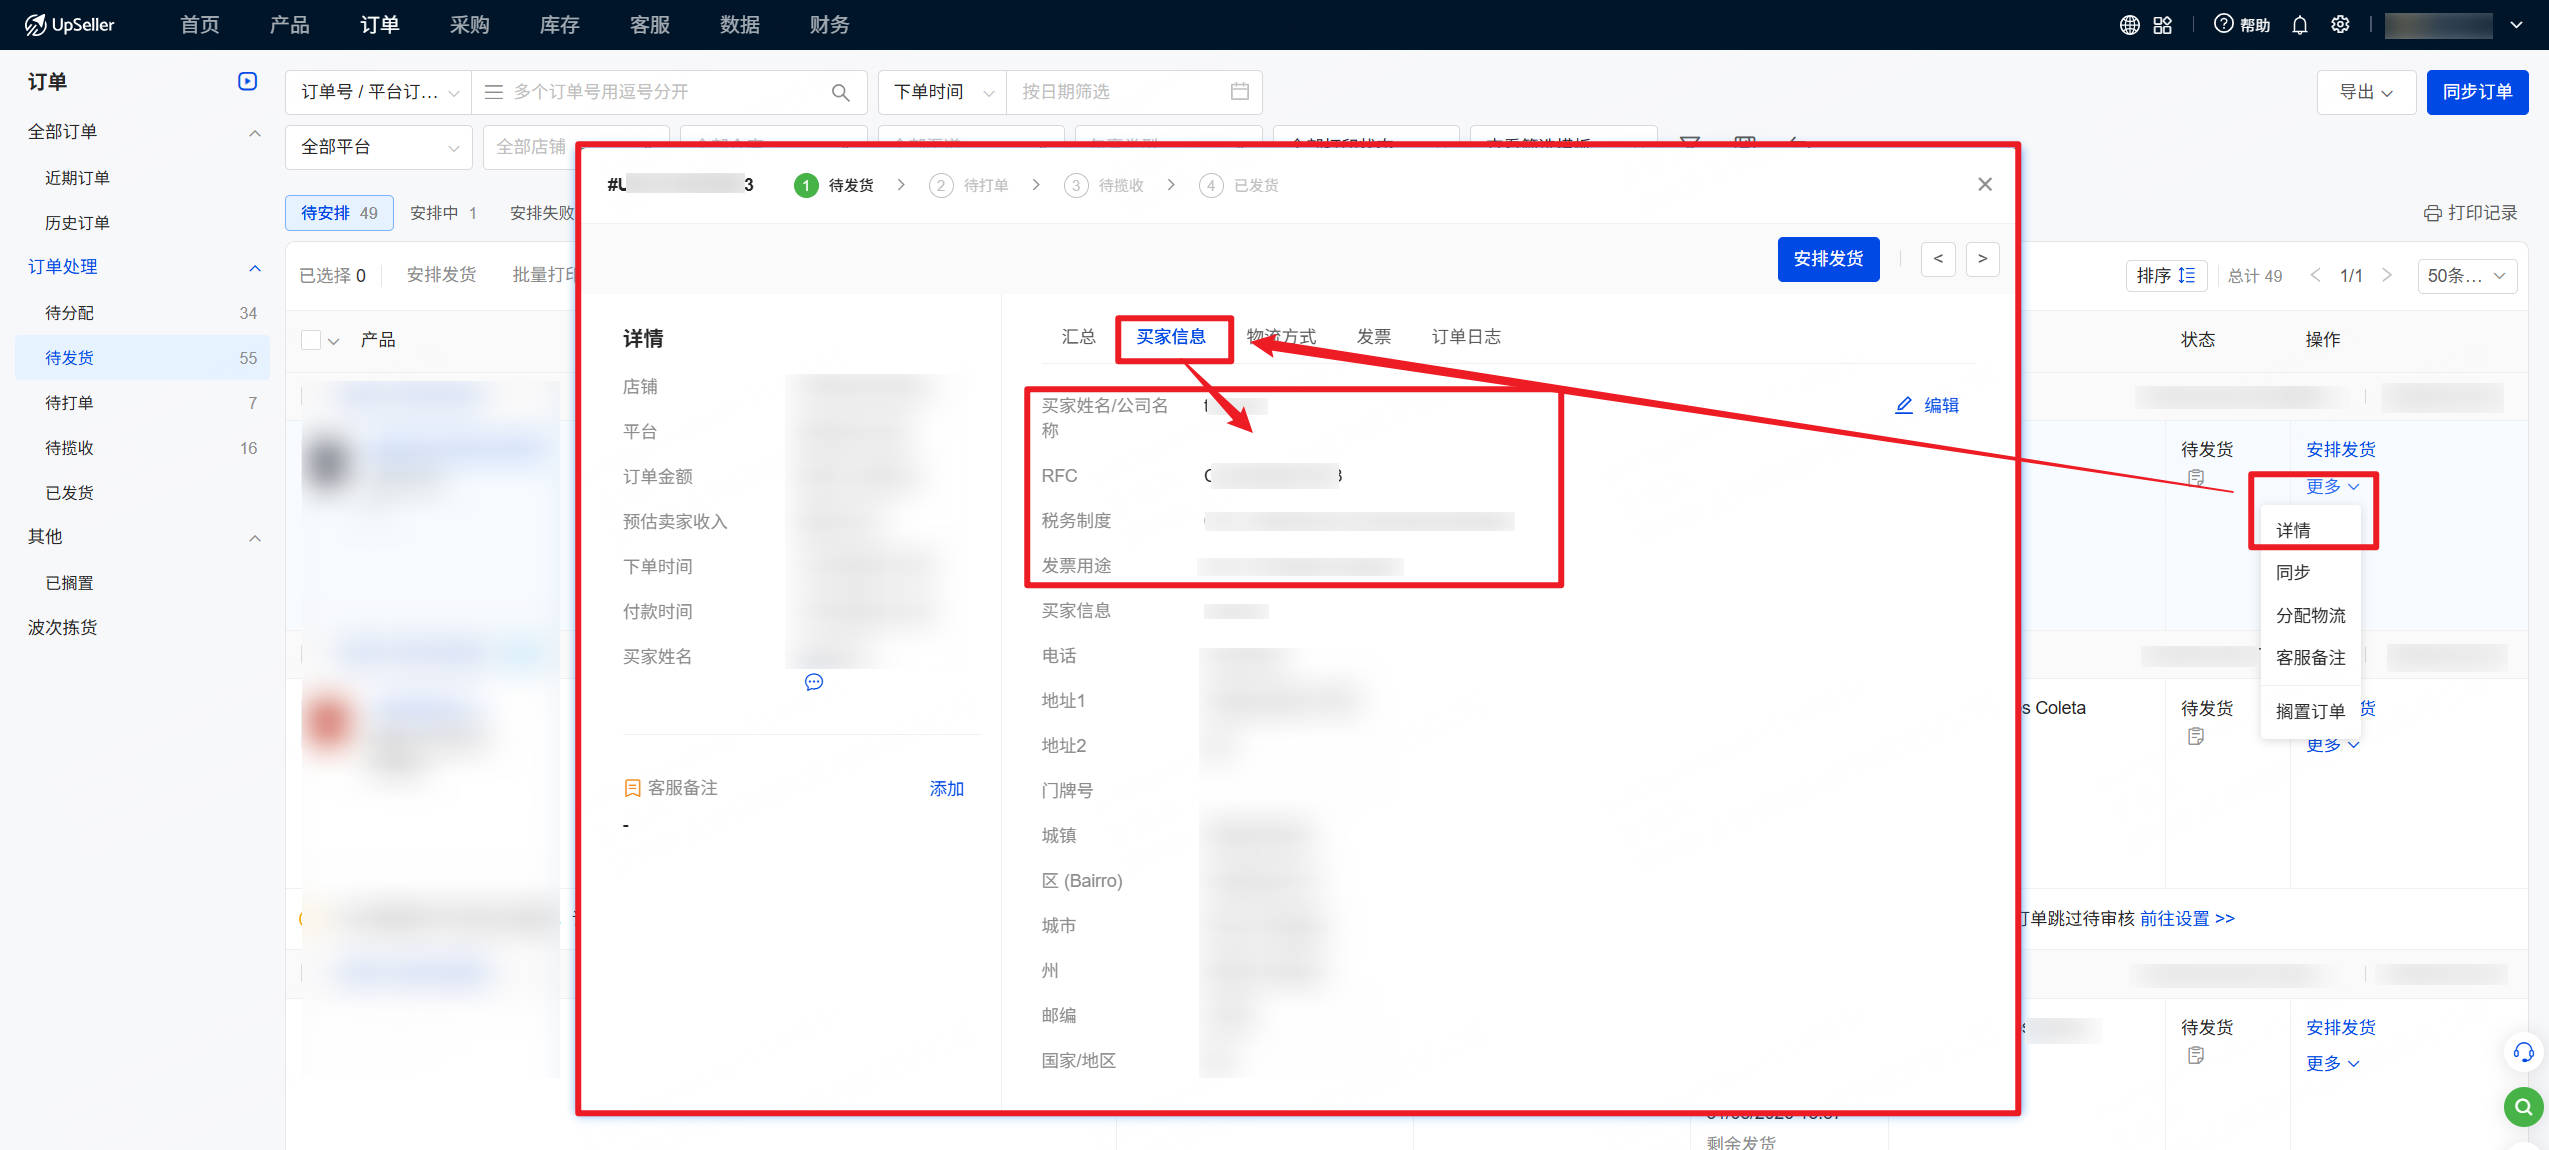Click the note icon under first 待发货 status

(2196, 477)
